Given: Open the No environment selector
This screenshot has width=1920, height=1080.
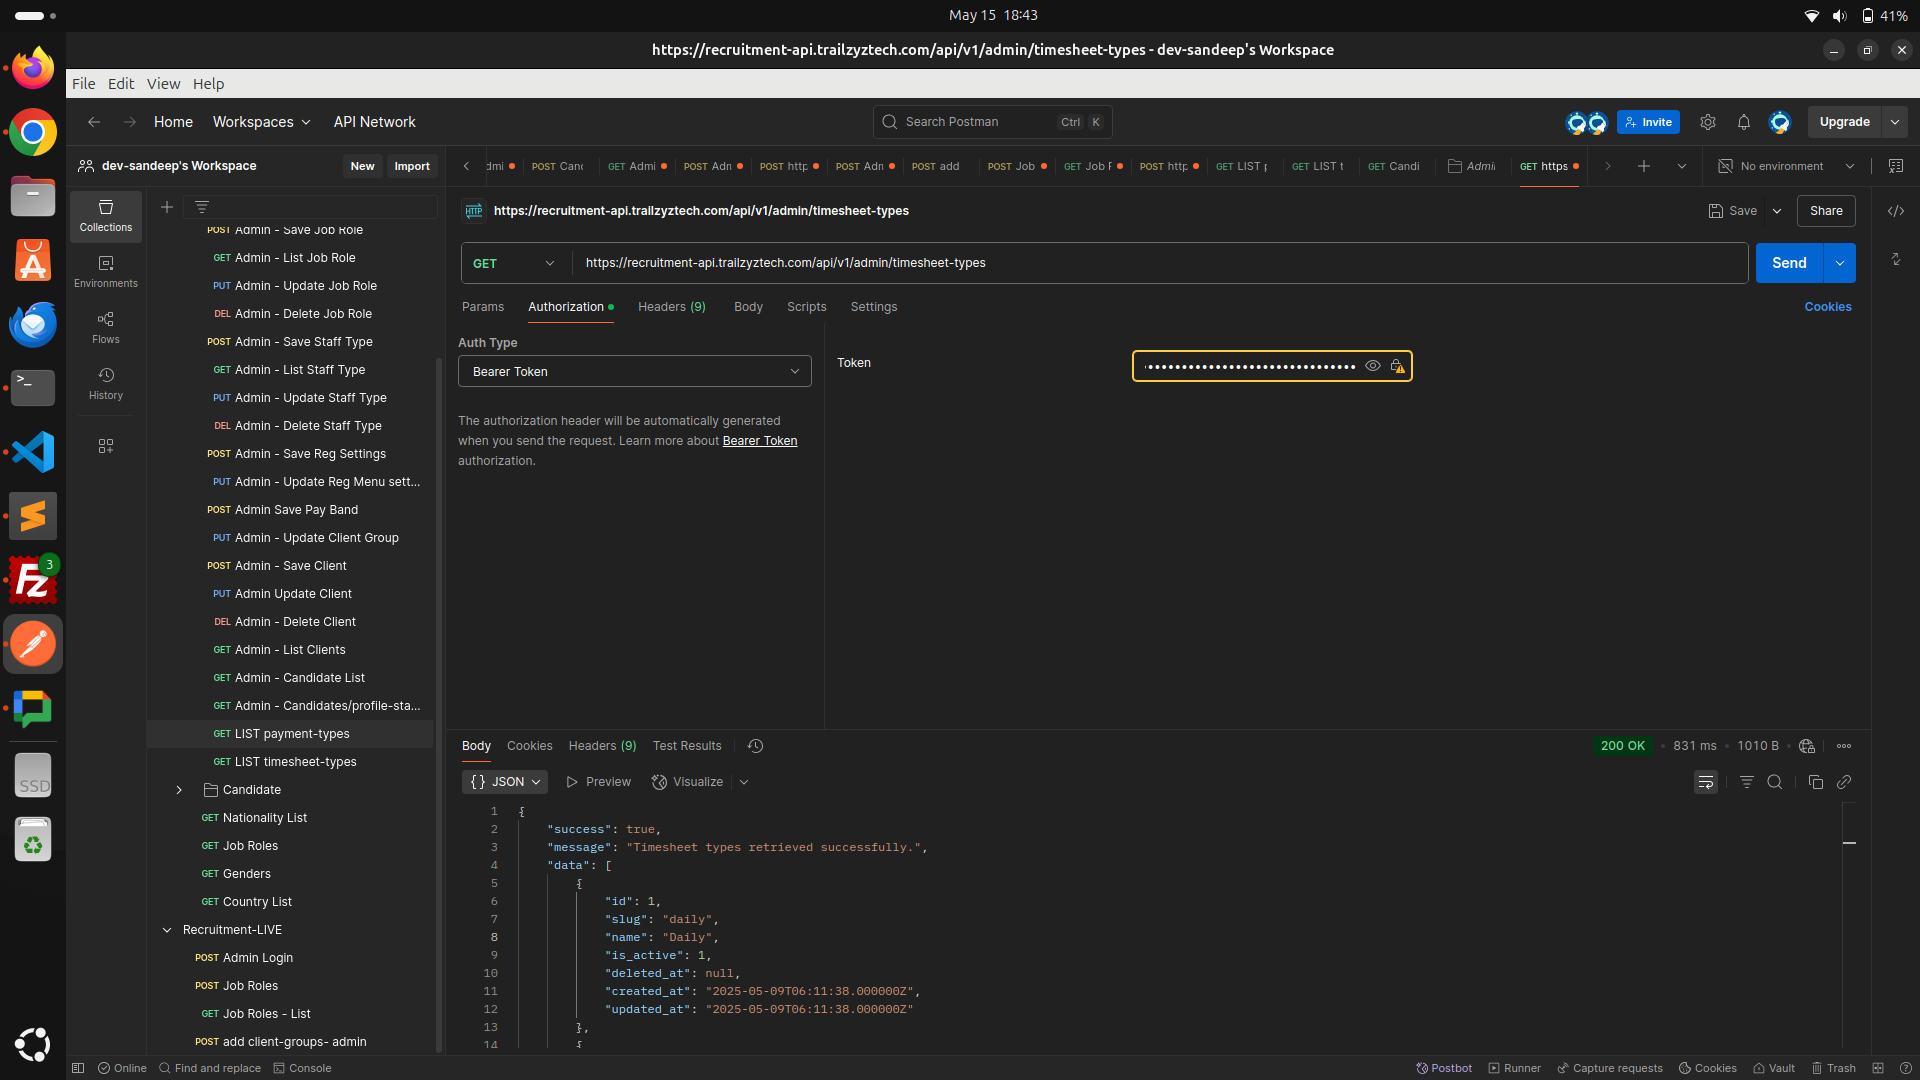Looking at the screenshot, I should coord(1786,166).
